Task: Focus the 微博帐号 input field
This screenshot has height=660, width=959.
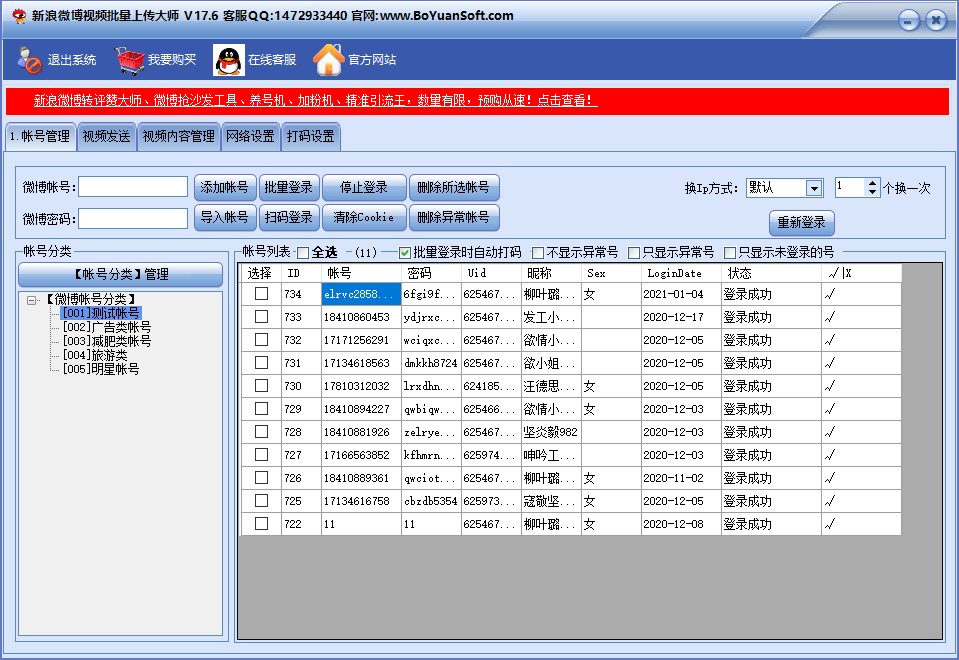Action: (133, 187)
